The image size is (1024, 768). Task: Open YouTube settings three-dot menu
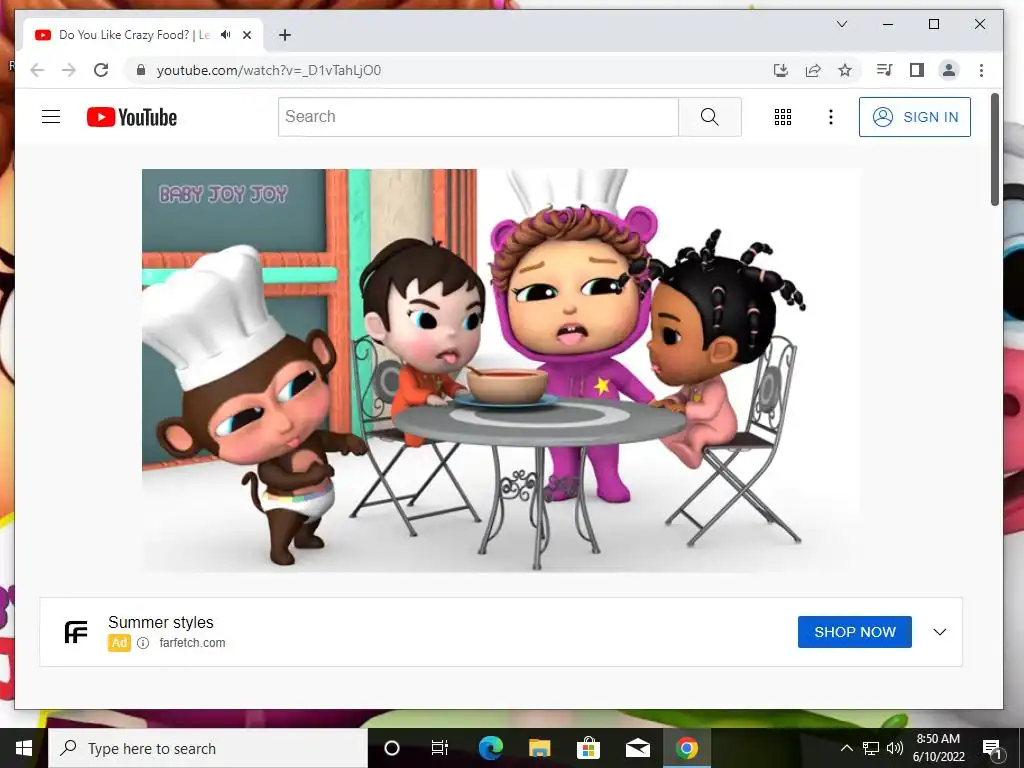pos(831,117)
